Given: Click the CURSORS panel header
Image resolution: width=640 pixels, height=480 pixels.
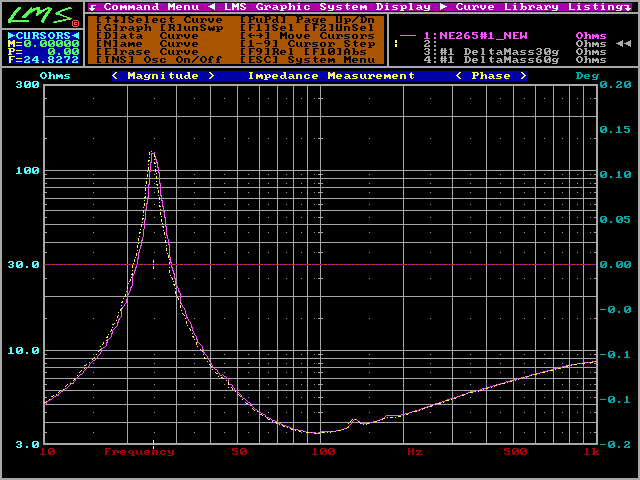Looking at the screenshot, I should (x=43, y=36).
